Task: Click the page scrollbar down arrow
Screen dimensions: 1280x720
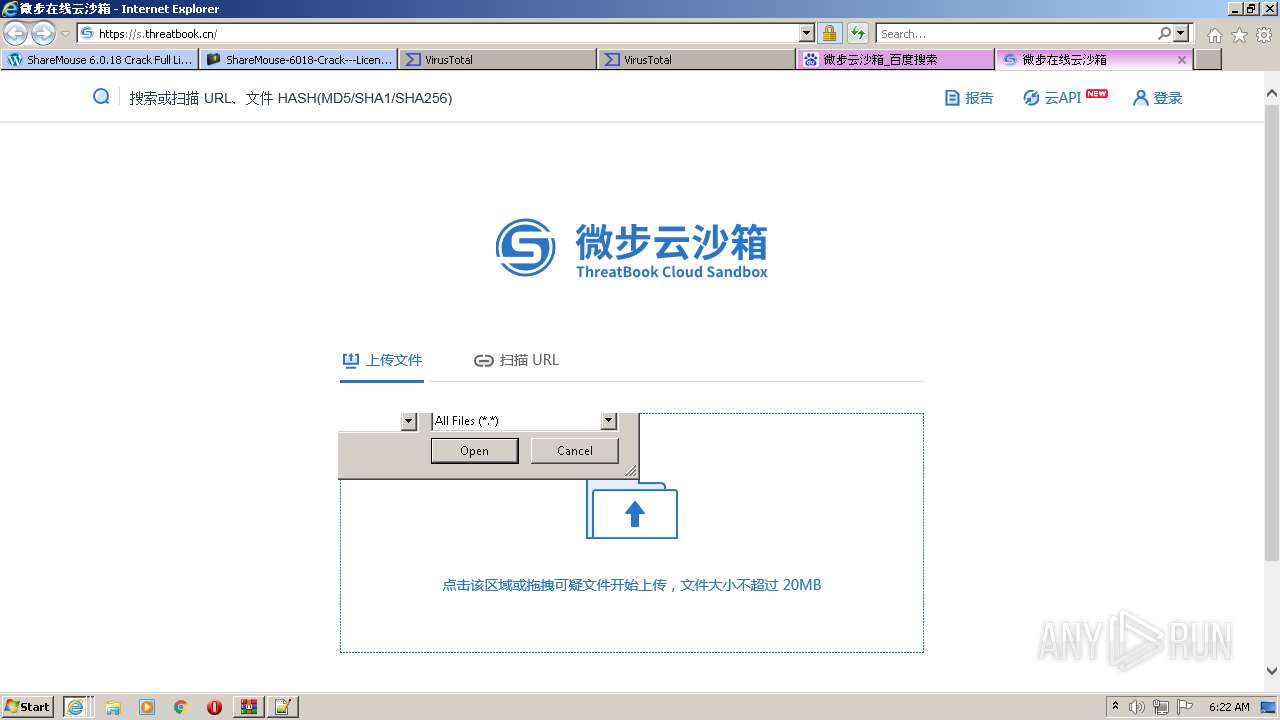Action: pyautogui.click(x=1271, y=671)
